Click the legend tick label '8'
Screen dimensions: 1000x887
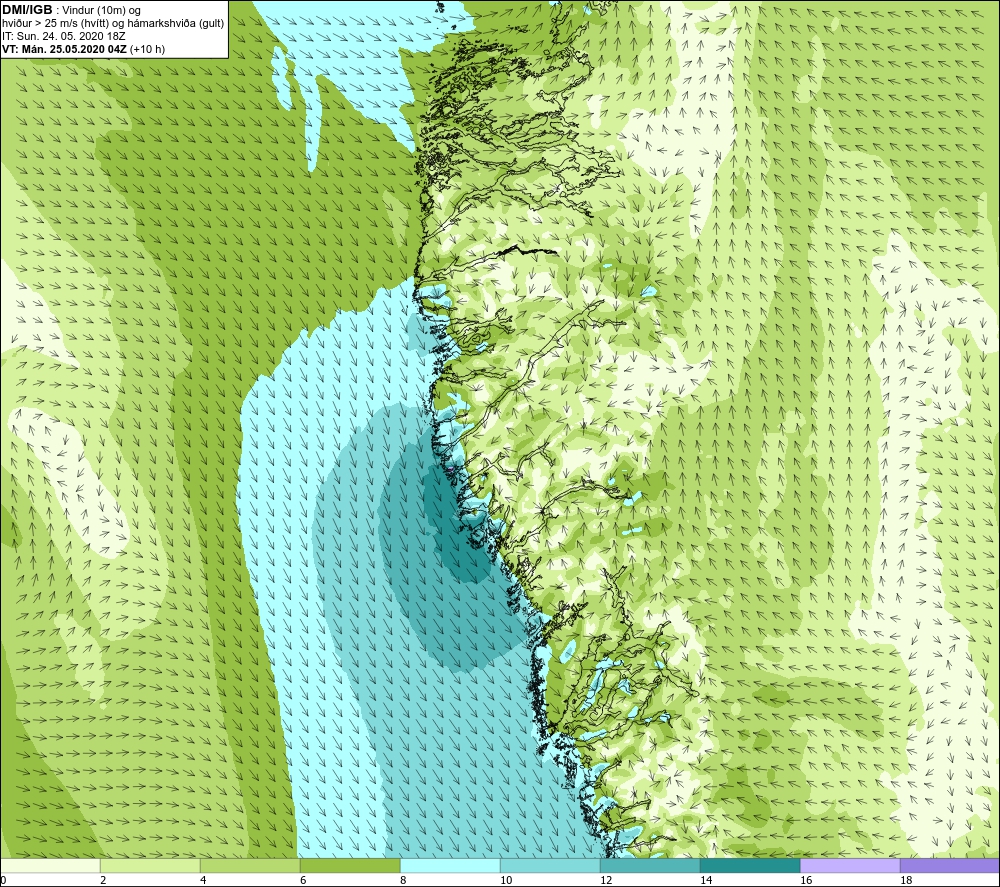tap(403, 880)
